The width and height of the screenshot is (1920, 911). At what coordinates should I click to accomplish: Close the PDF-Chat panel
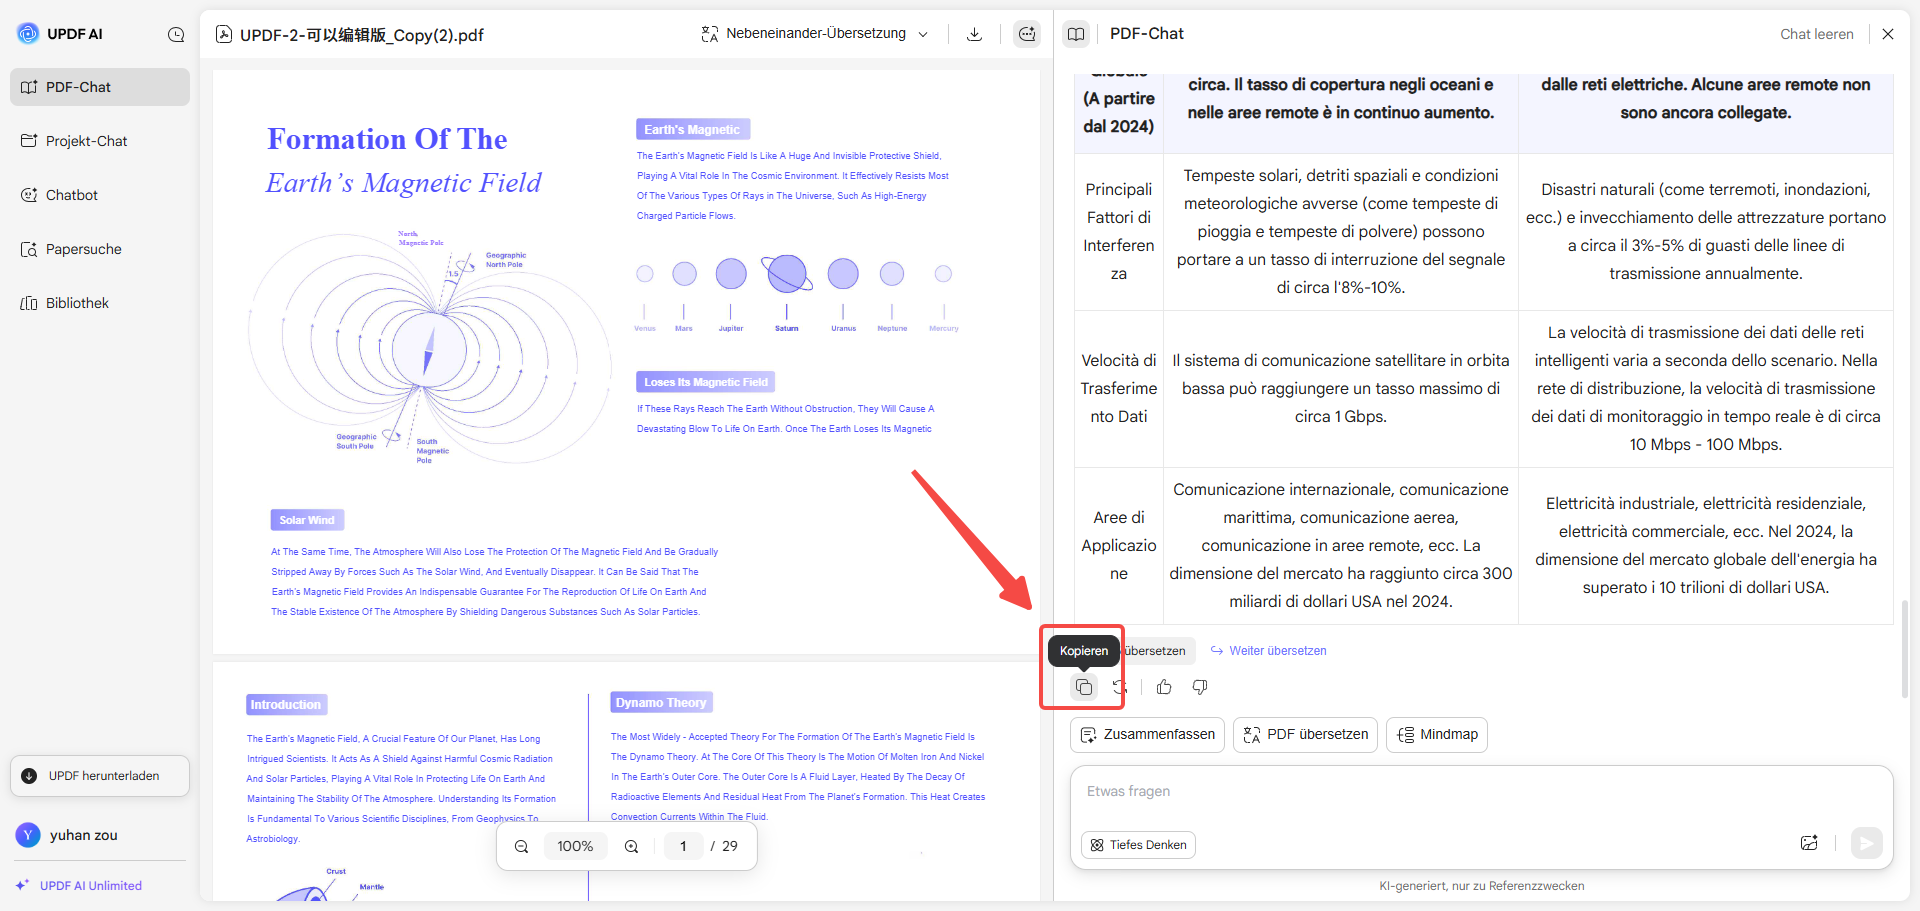coord(1888,34)
